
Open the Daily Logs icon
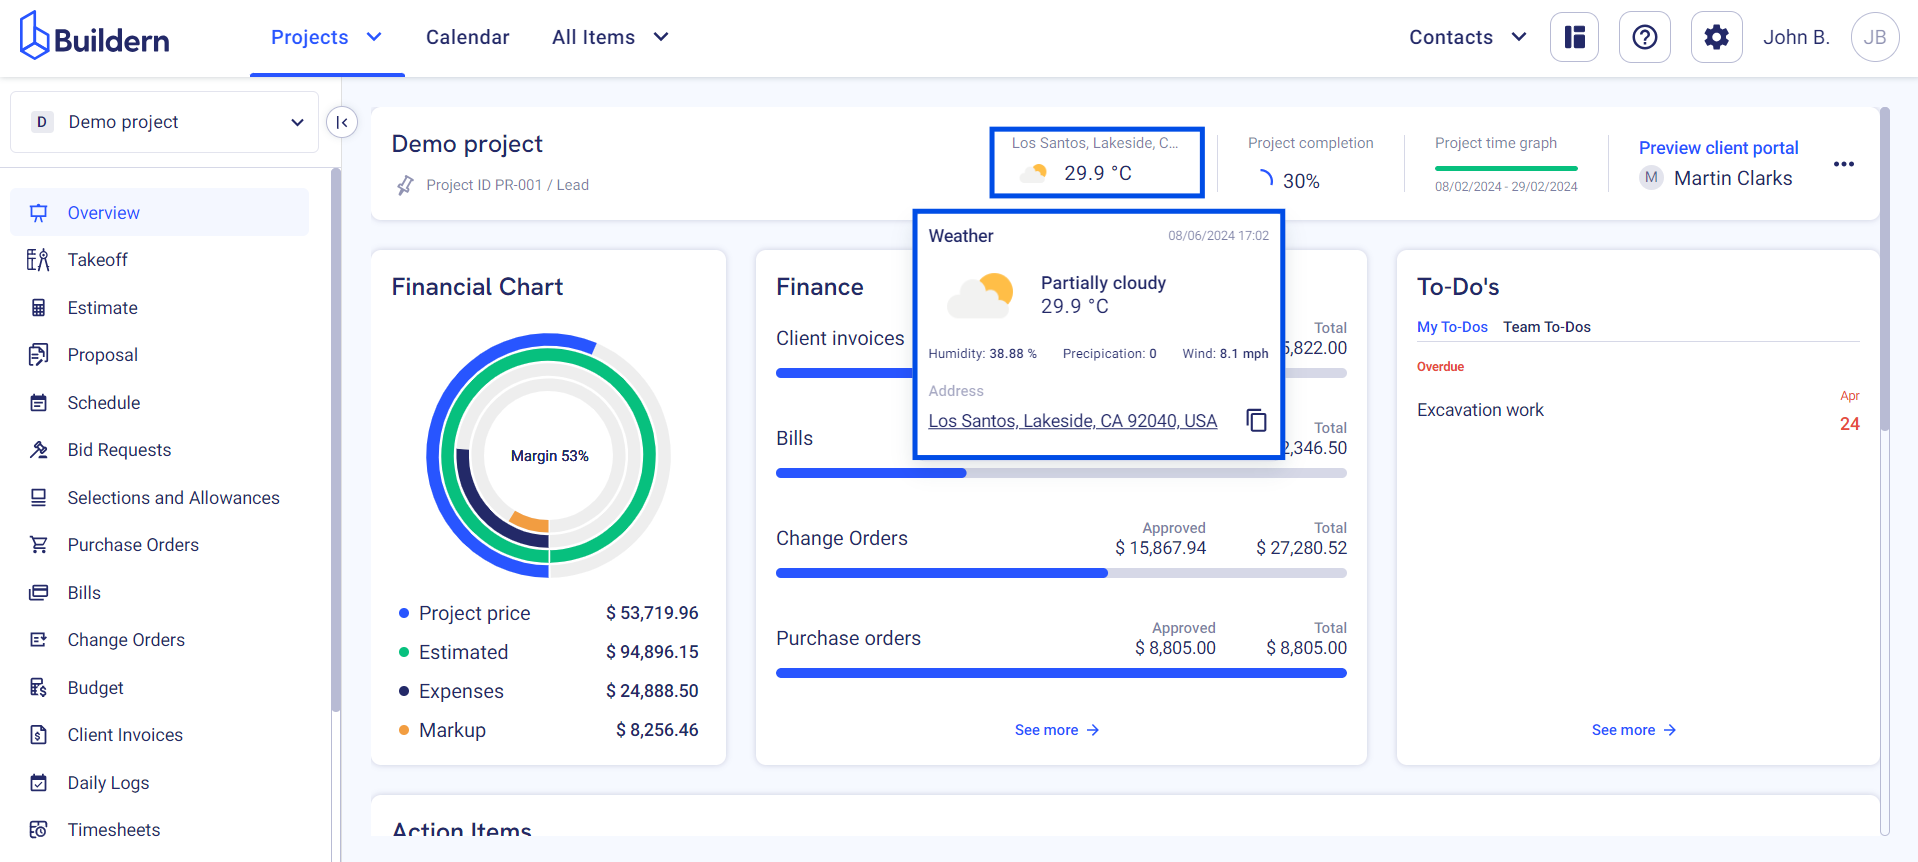(38, 783)
